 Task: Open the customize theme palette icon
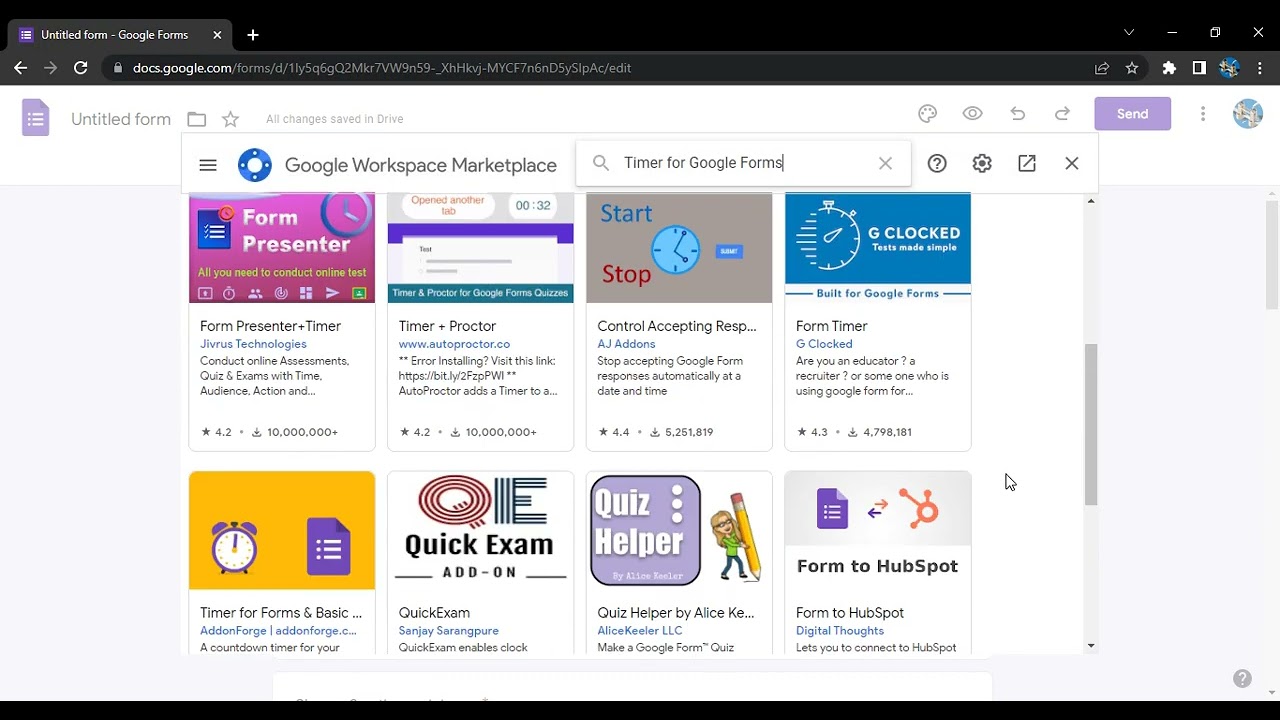point(927,114)
